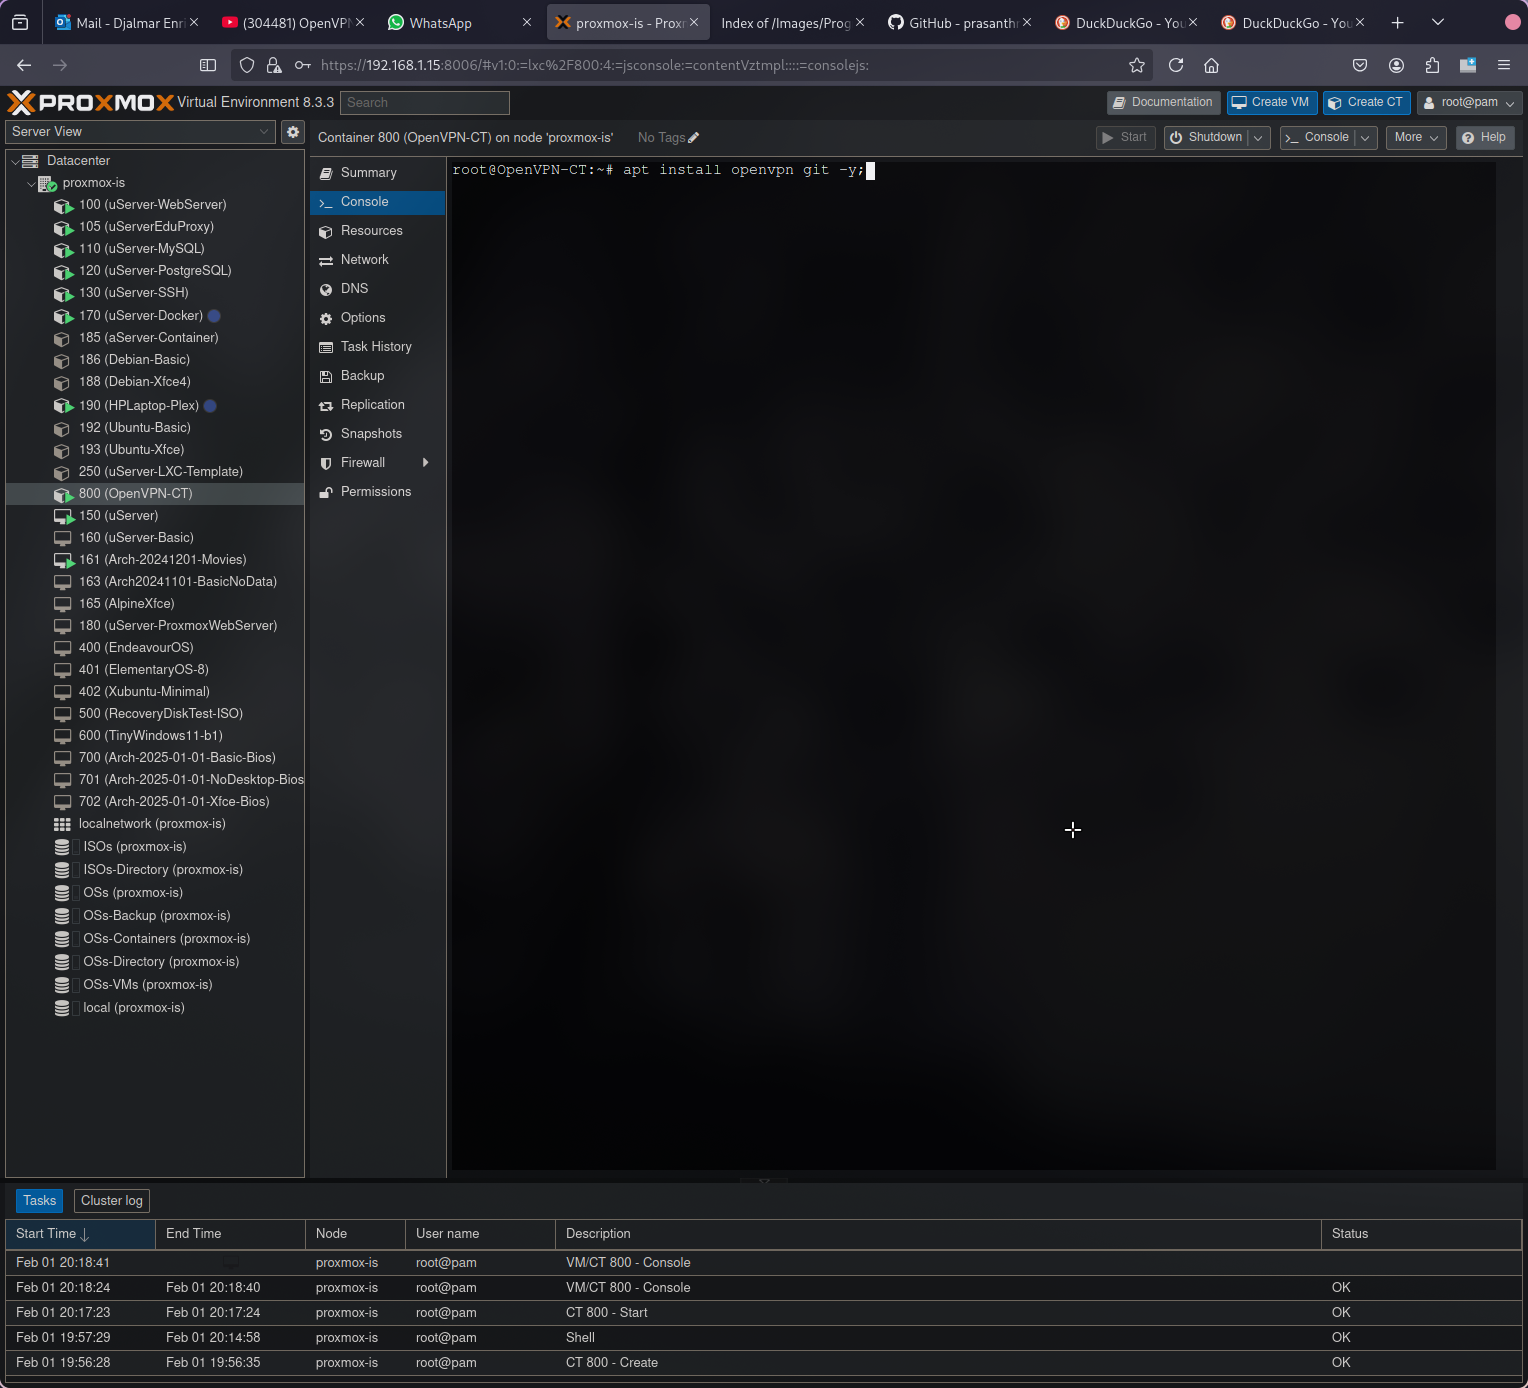The width and height of the screenshot is (1528, 1388).
Task: Expand the Shutdown button dropdown arrow
Action: (x=1259, y=138)
